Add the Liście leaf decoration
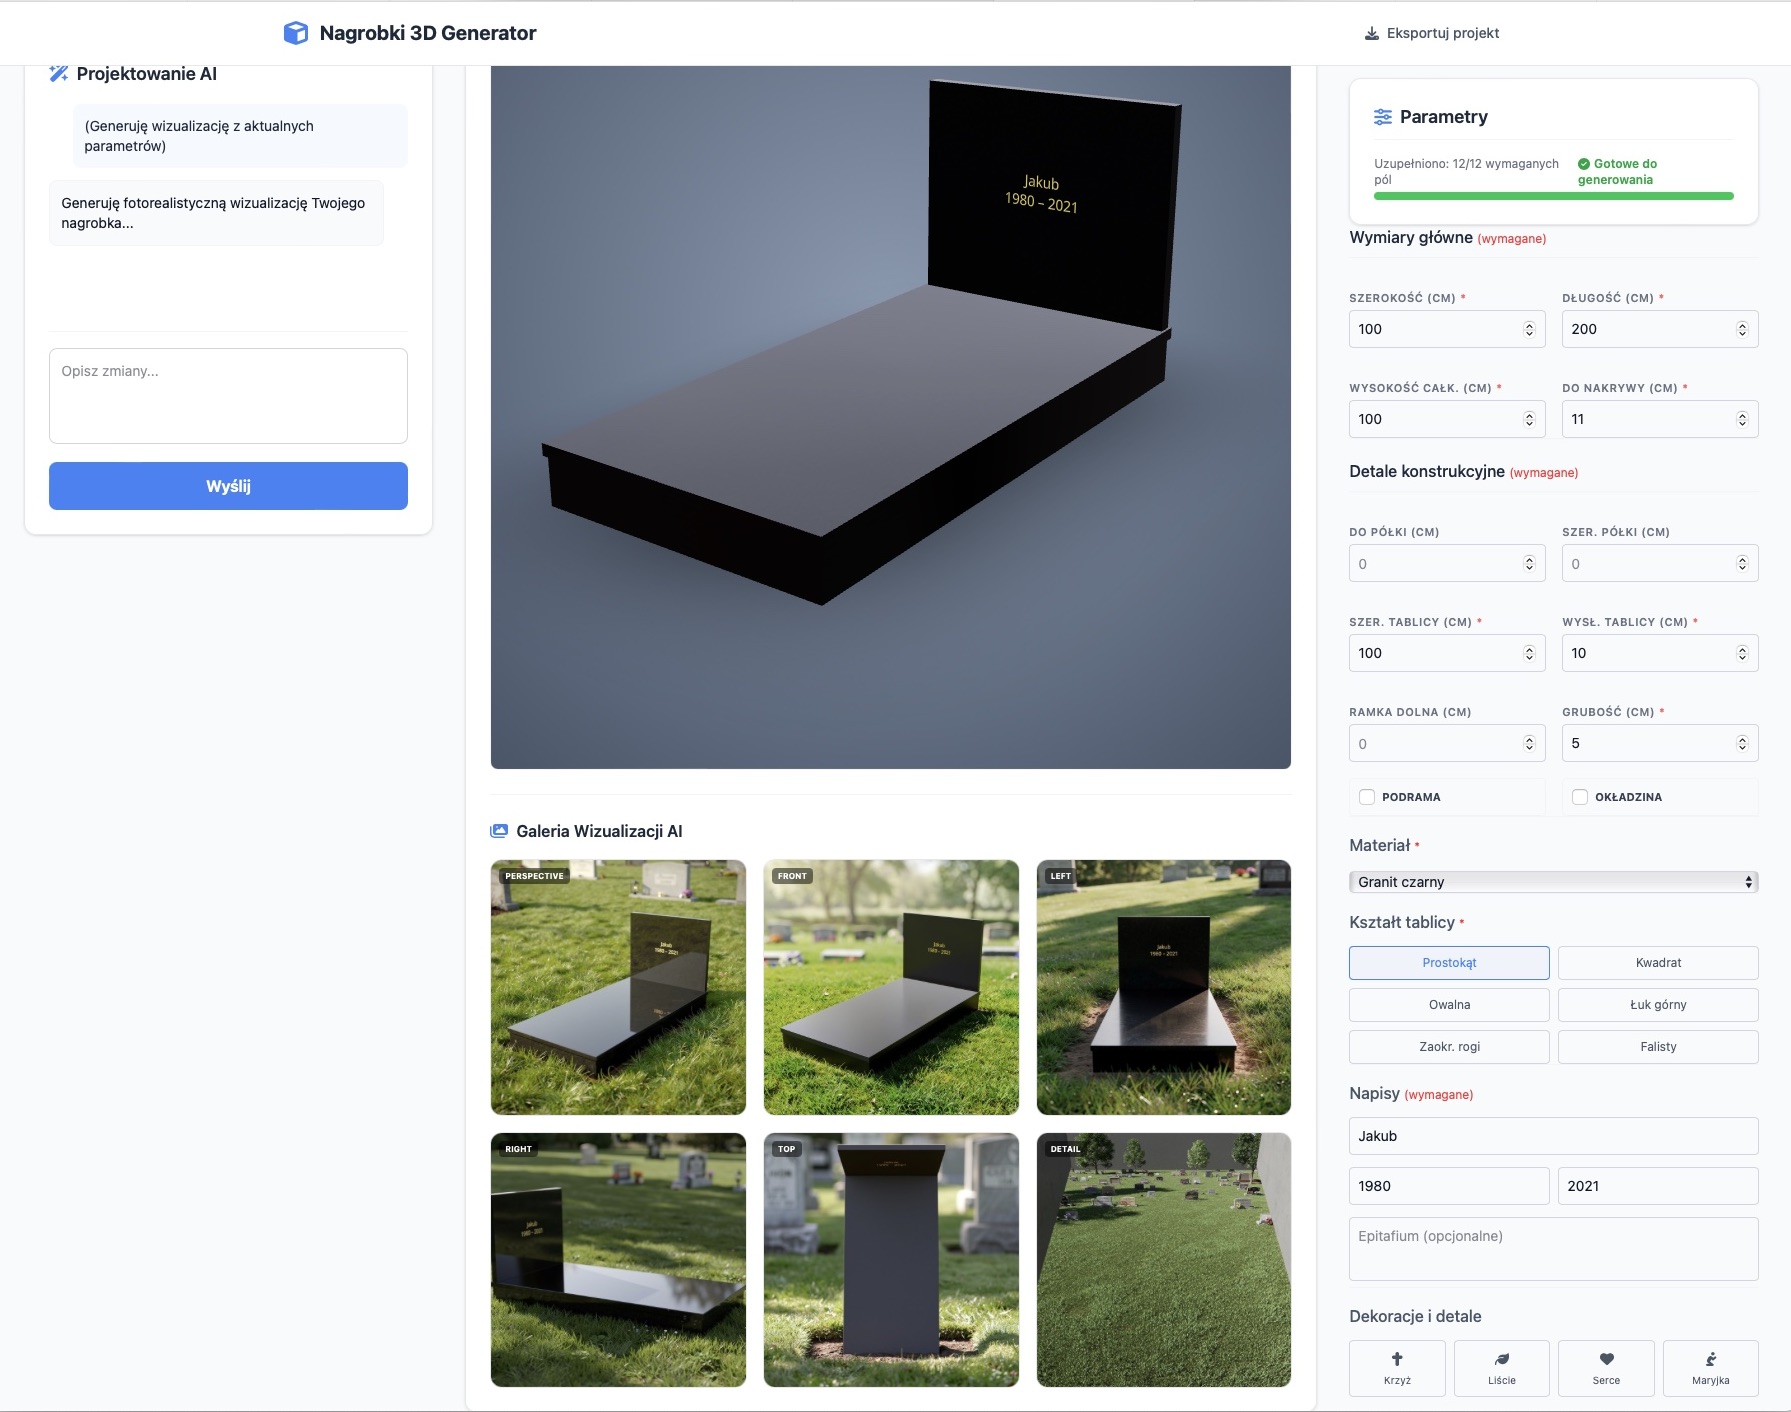 tap(1502, 1367)
